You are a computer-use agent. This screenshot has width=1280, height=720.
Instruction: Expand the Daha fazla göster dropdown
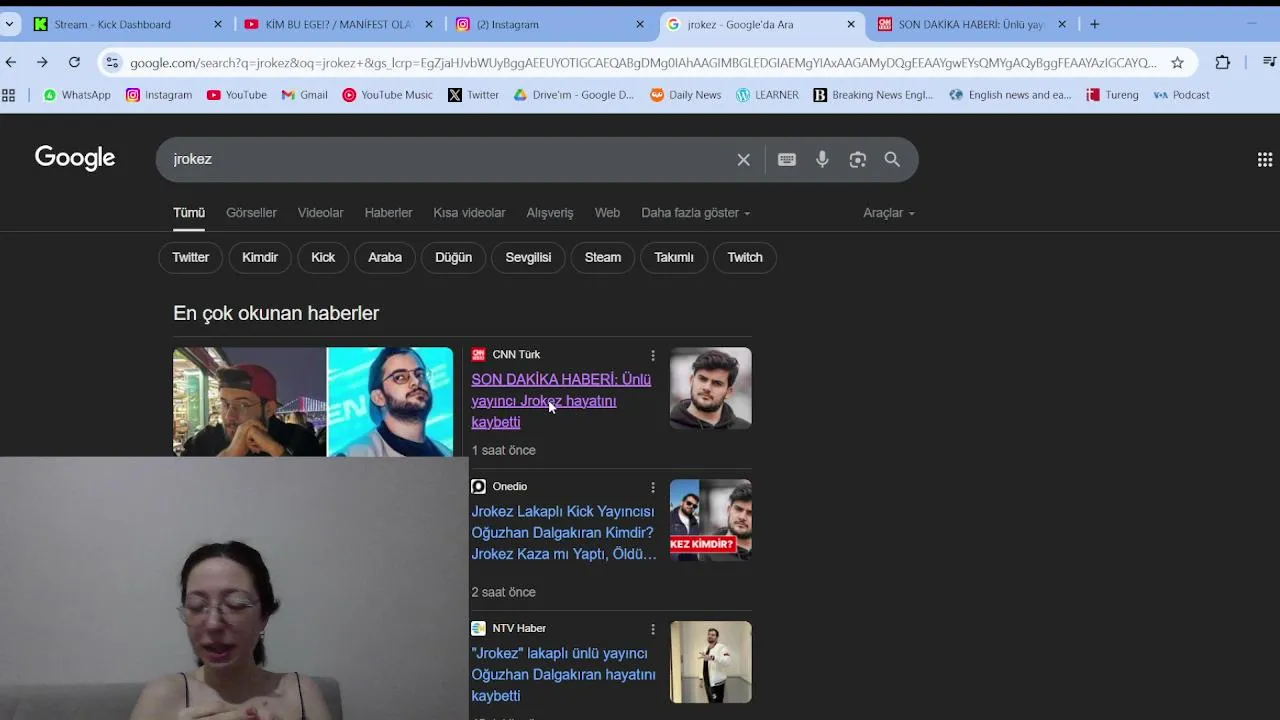(695, 213)
